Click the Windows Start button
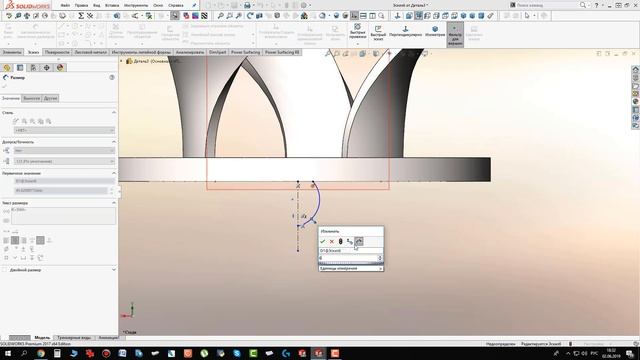The image size is (640, 360). pyautogui.click(x=7, y=353)
